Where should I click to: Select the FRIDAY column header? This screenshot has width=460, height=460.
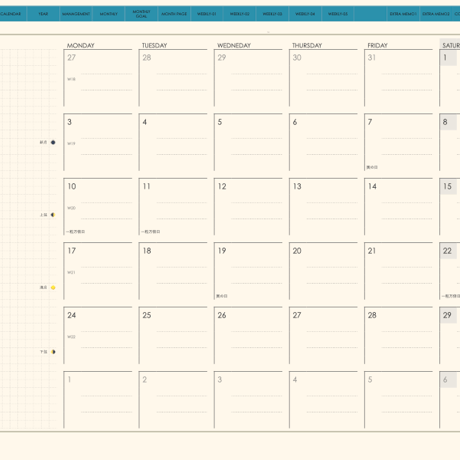377,45
